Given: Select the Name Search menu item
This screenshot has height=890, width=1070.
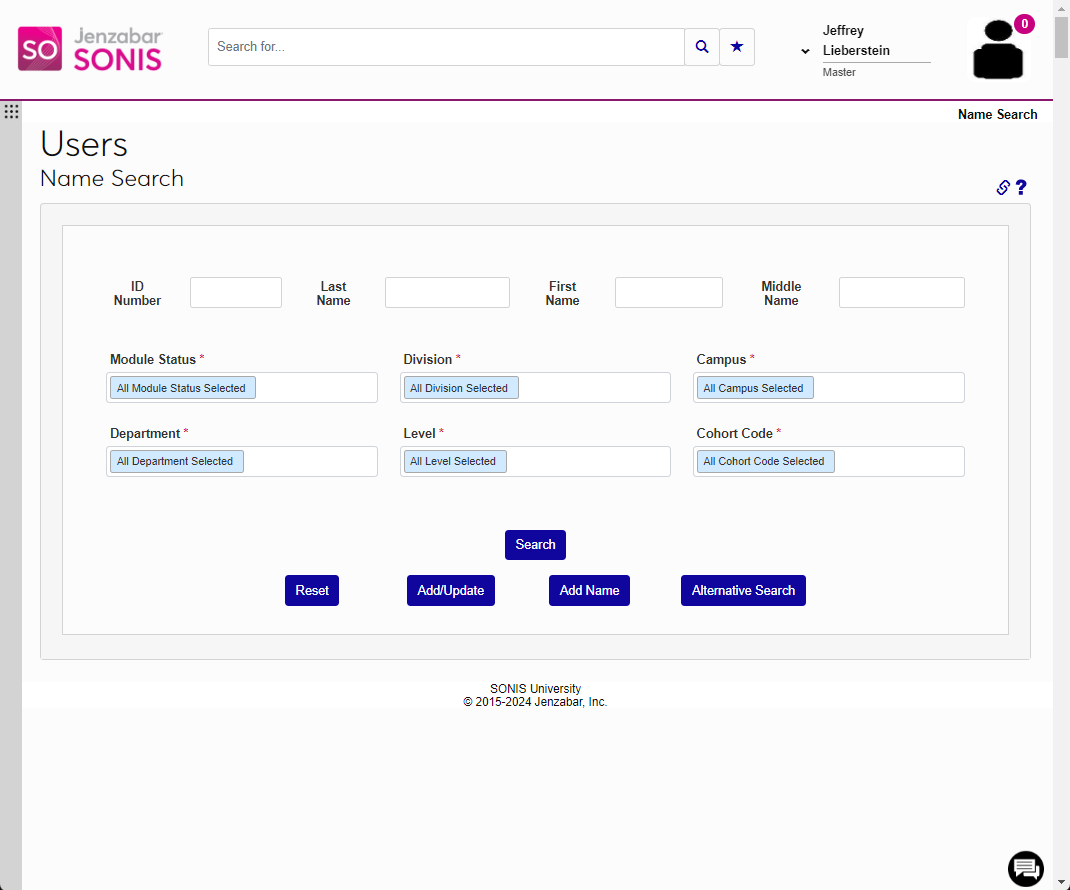Looking at the screenshot, I should (x=997, y=114).
